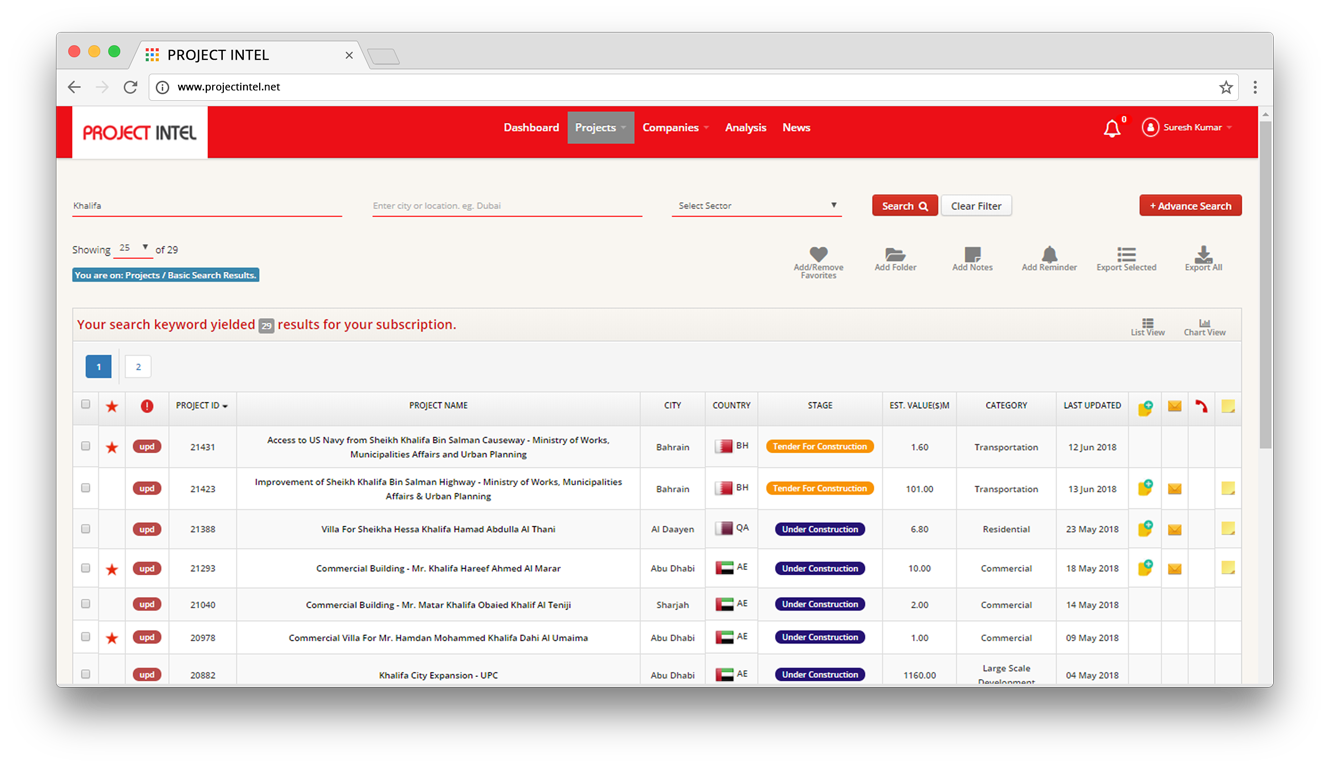Open the Khalifa City Expansion - UPC project

pyautogui.click(x=438, y=676)
